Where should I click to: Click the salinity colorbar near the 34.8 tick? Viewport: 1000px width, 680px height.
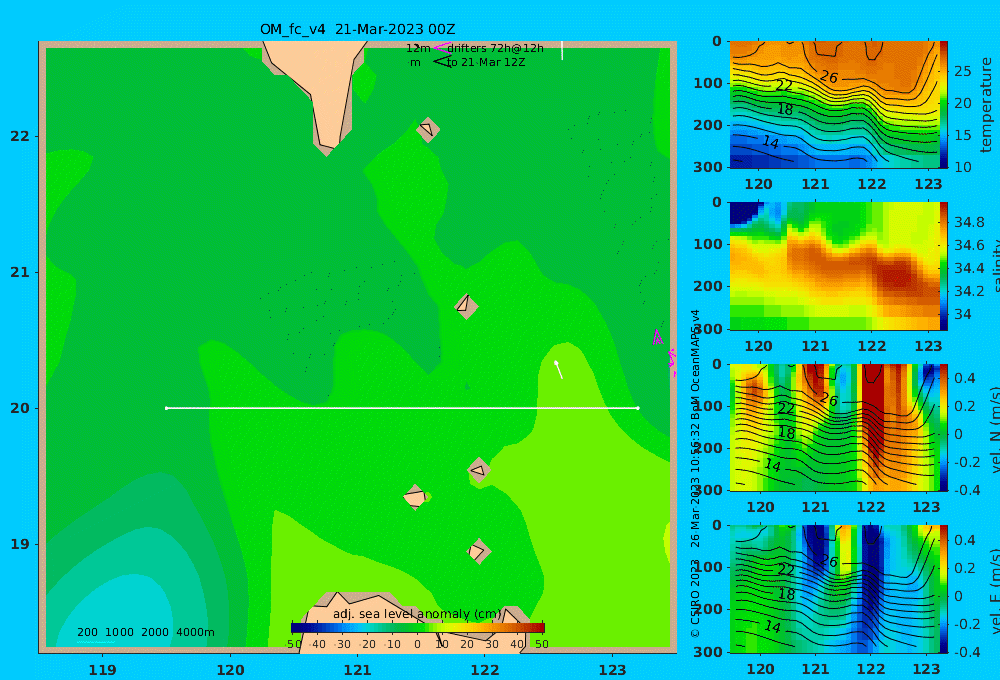[944, 222]
